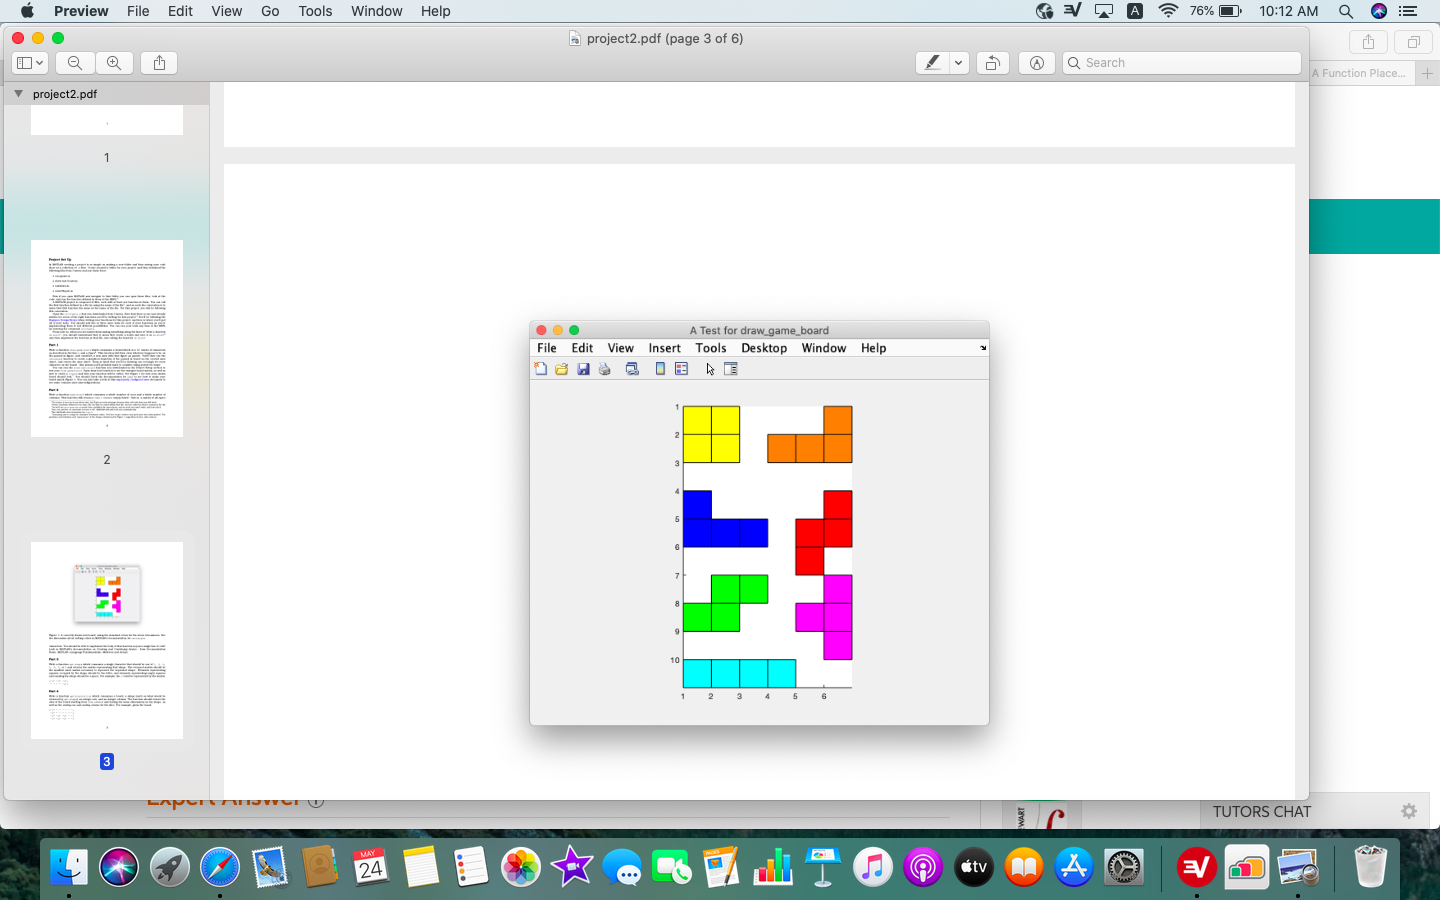Click the Zoom In button in Preview
Image resolution: width=1440 pixels, height=900 pixels.
[x=114, y=62]
